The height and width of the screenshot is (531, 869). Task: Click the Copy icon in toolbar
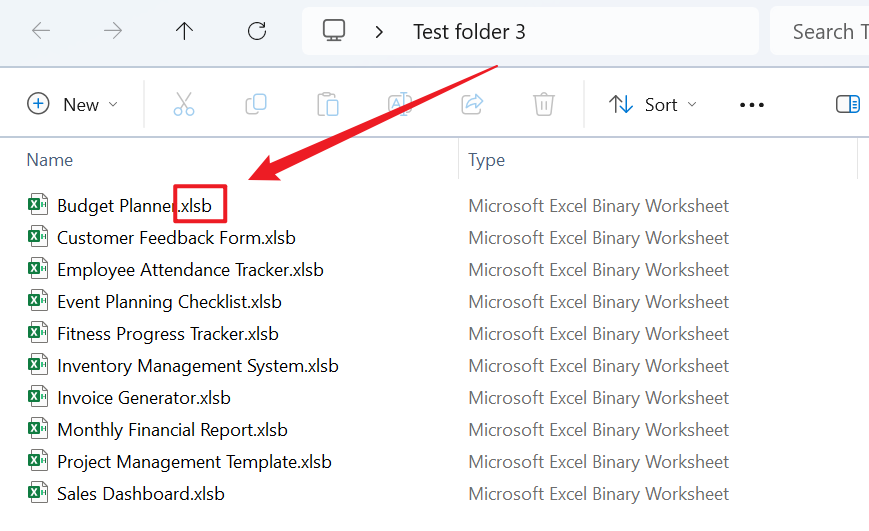256,104
